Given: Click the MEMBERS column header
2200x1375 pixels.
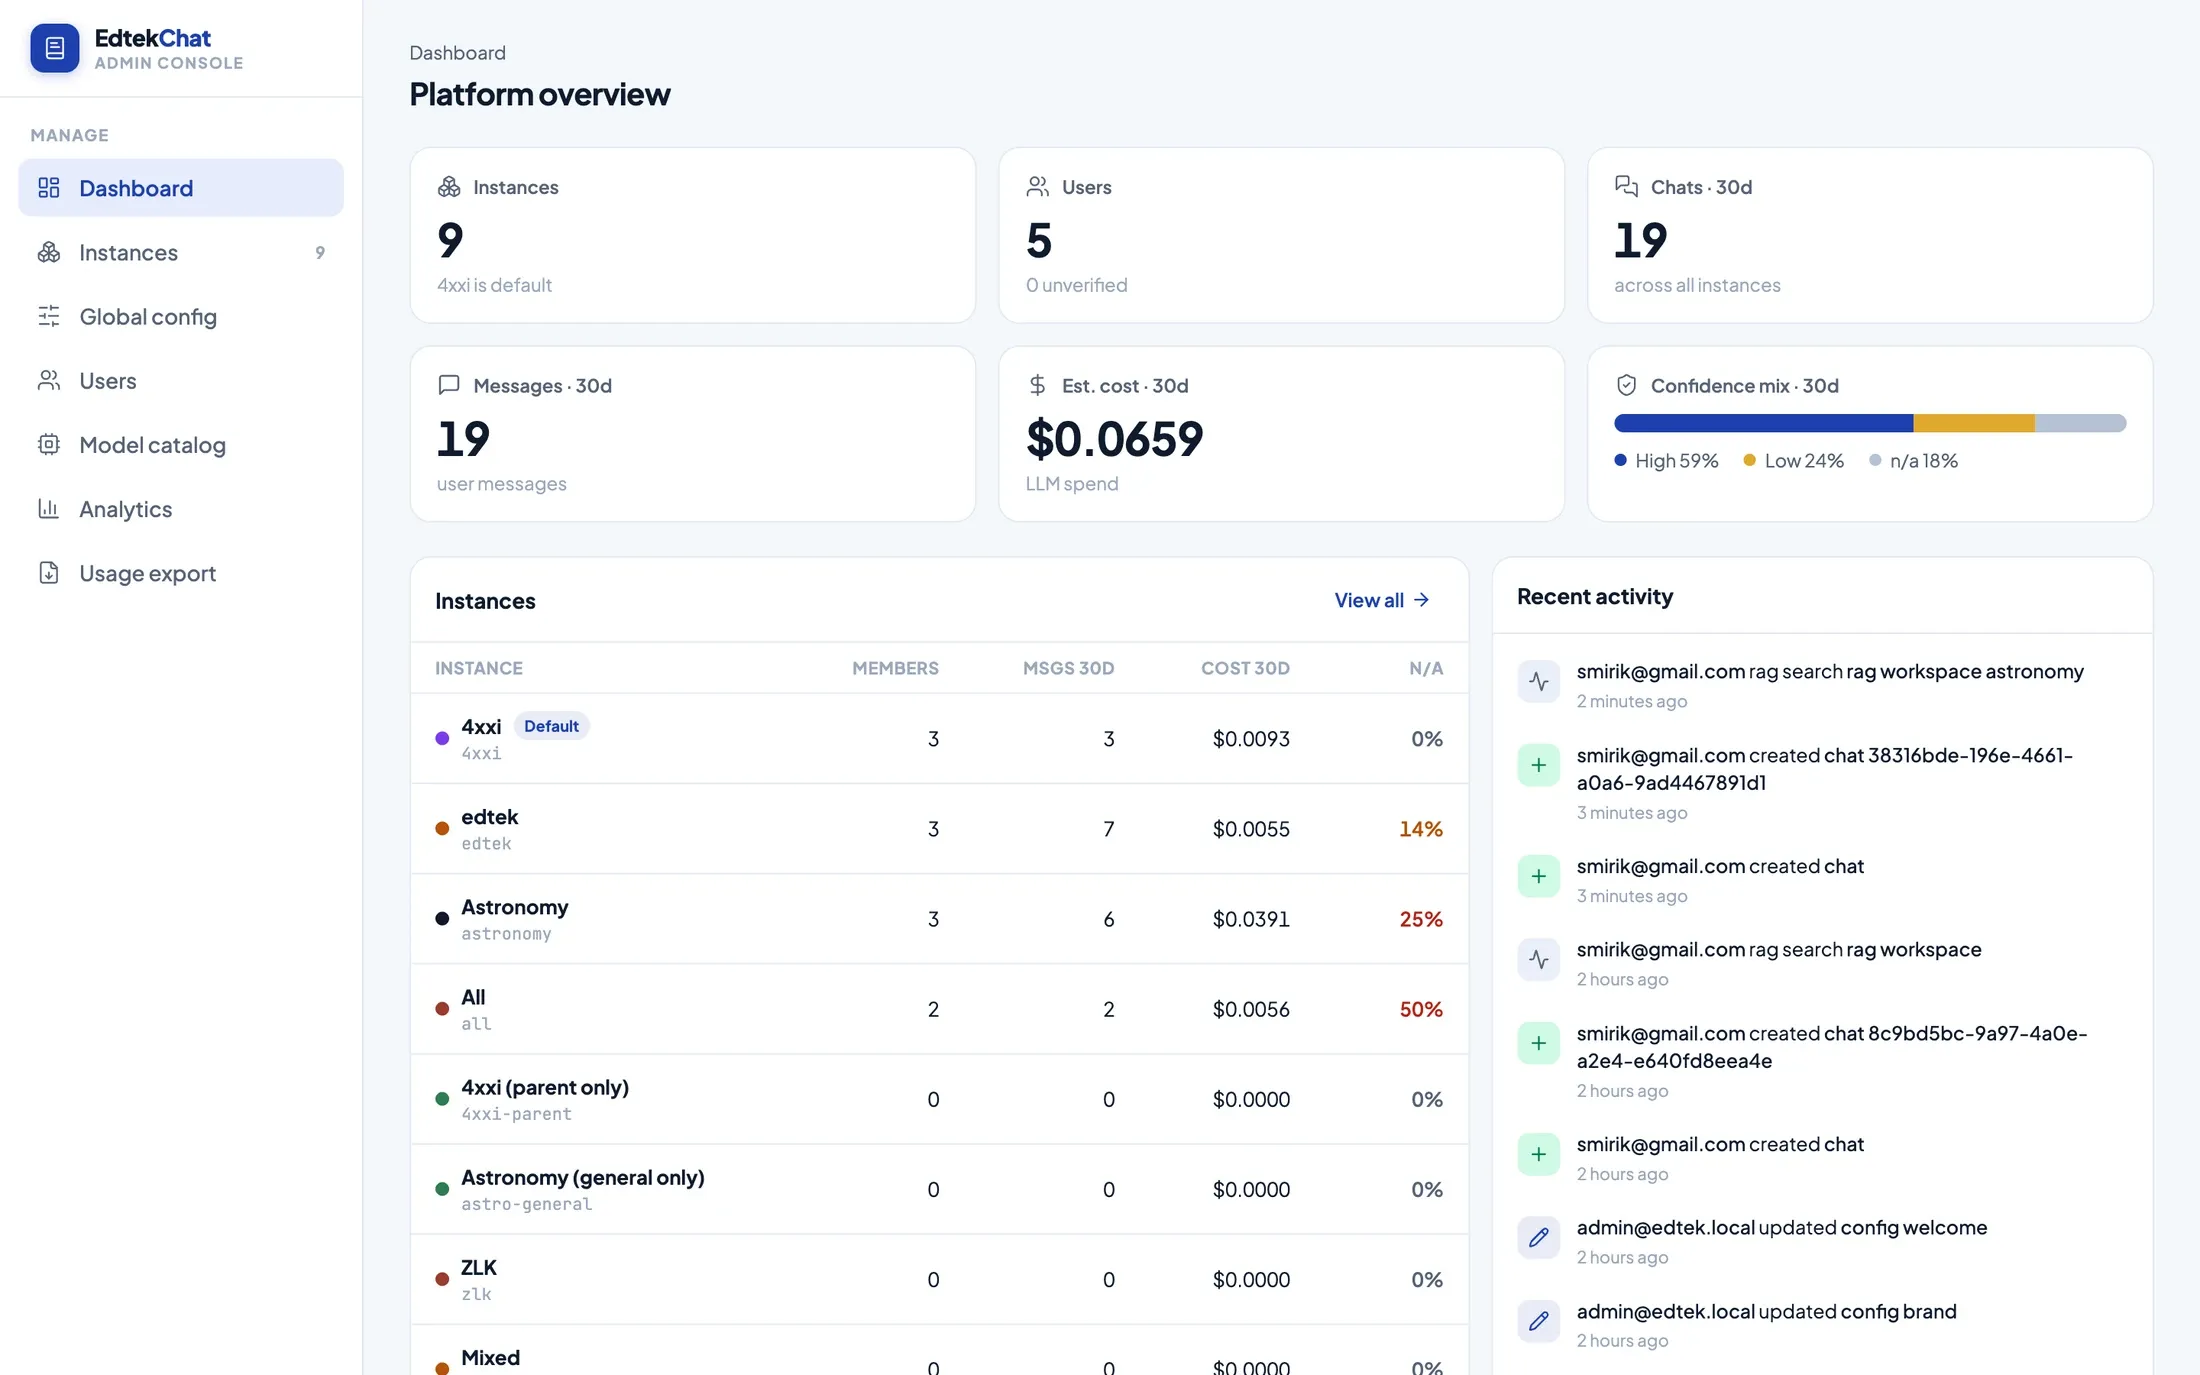Looking at the screenshot, I should coord(895,668).
